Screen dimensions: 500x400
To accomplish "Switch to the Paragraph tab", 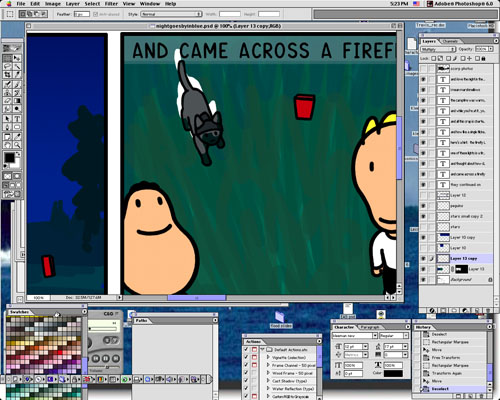I will click(370, 327).
